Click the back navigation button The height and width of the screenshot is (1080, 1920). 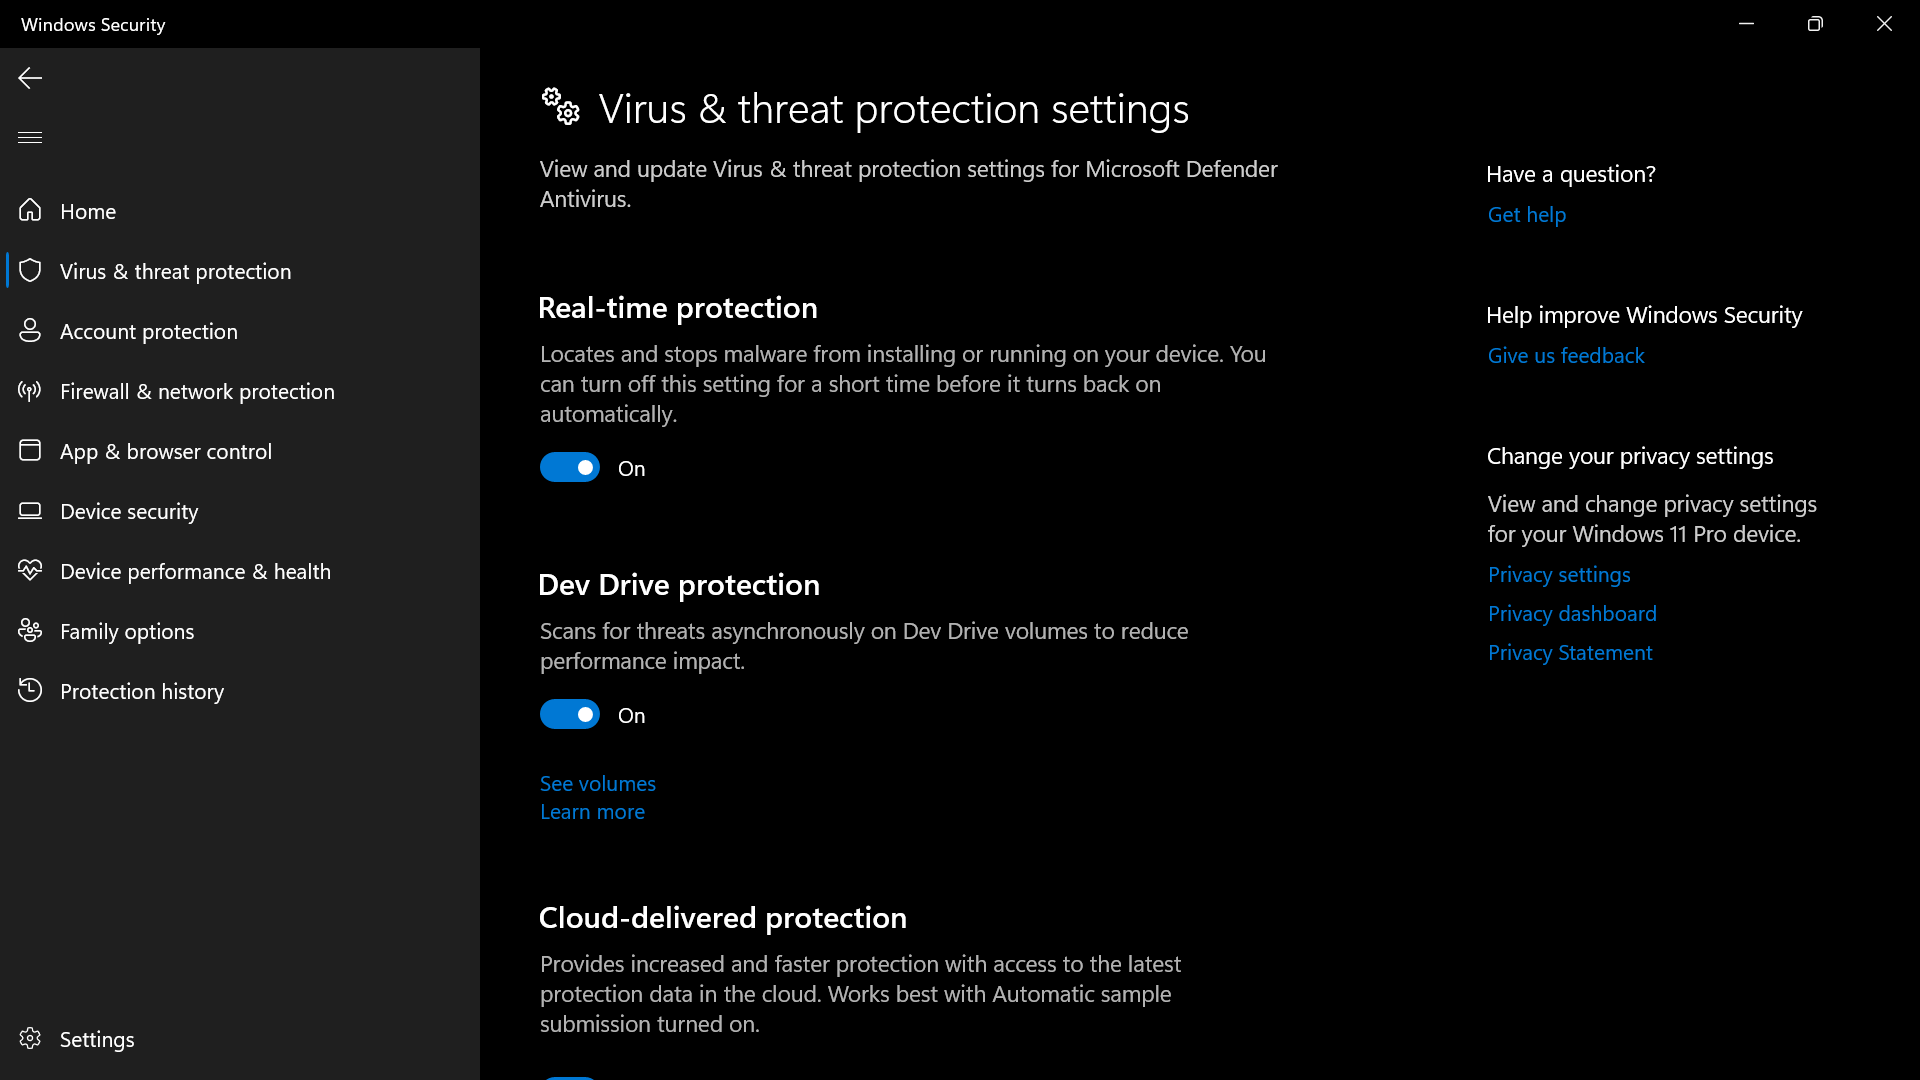click(29, 78)
